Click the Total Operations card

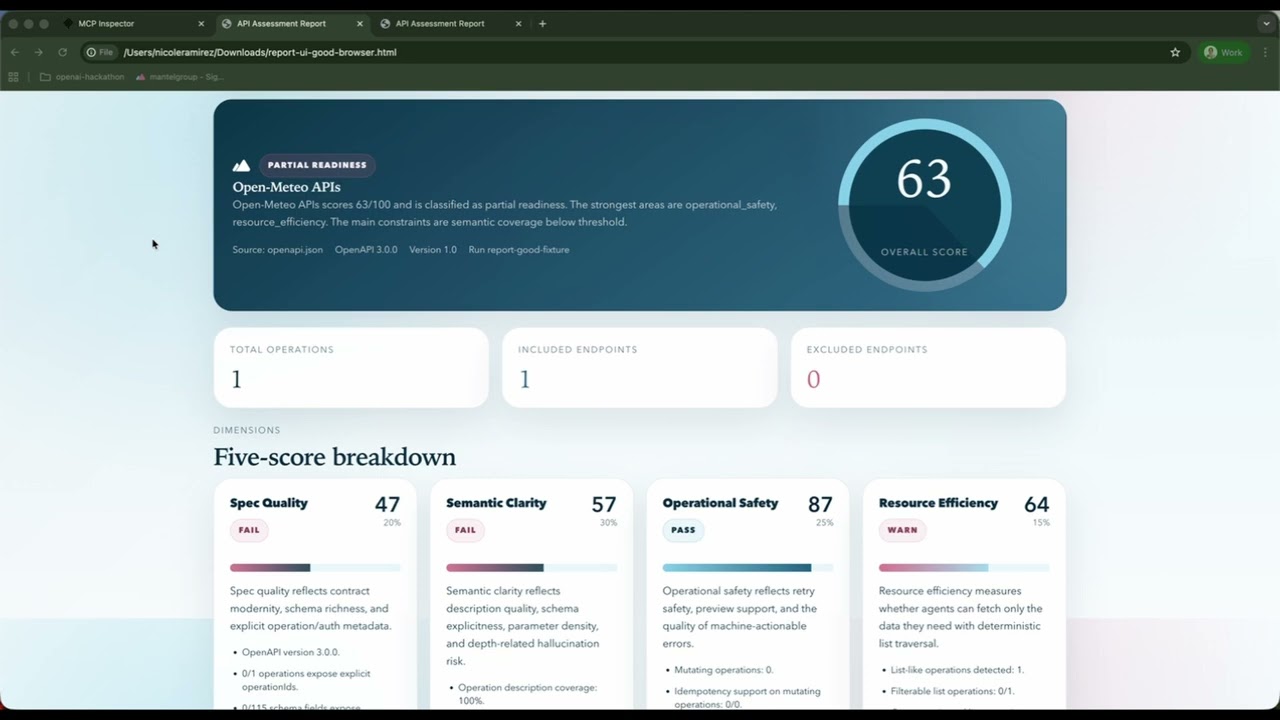click(x=351, y=367)
